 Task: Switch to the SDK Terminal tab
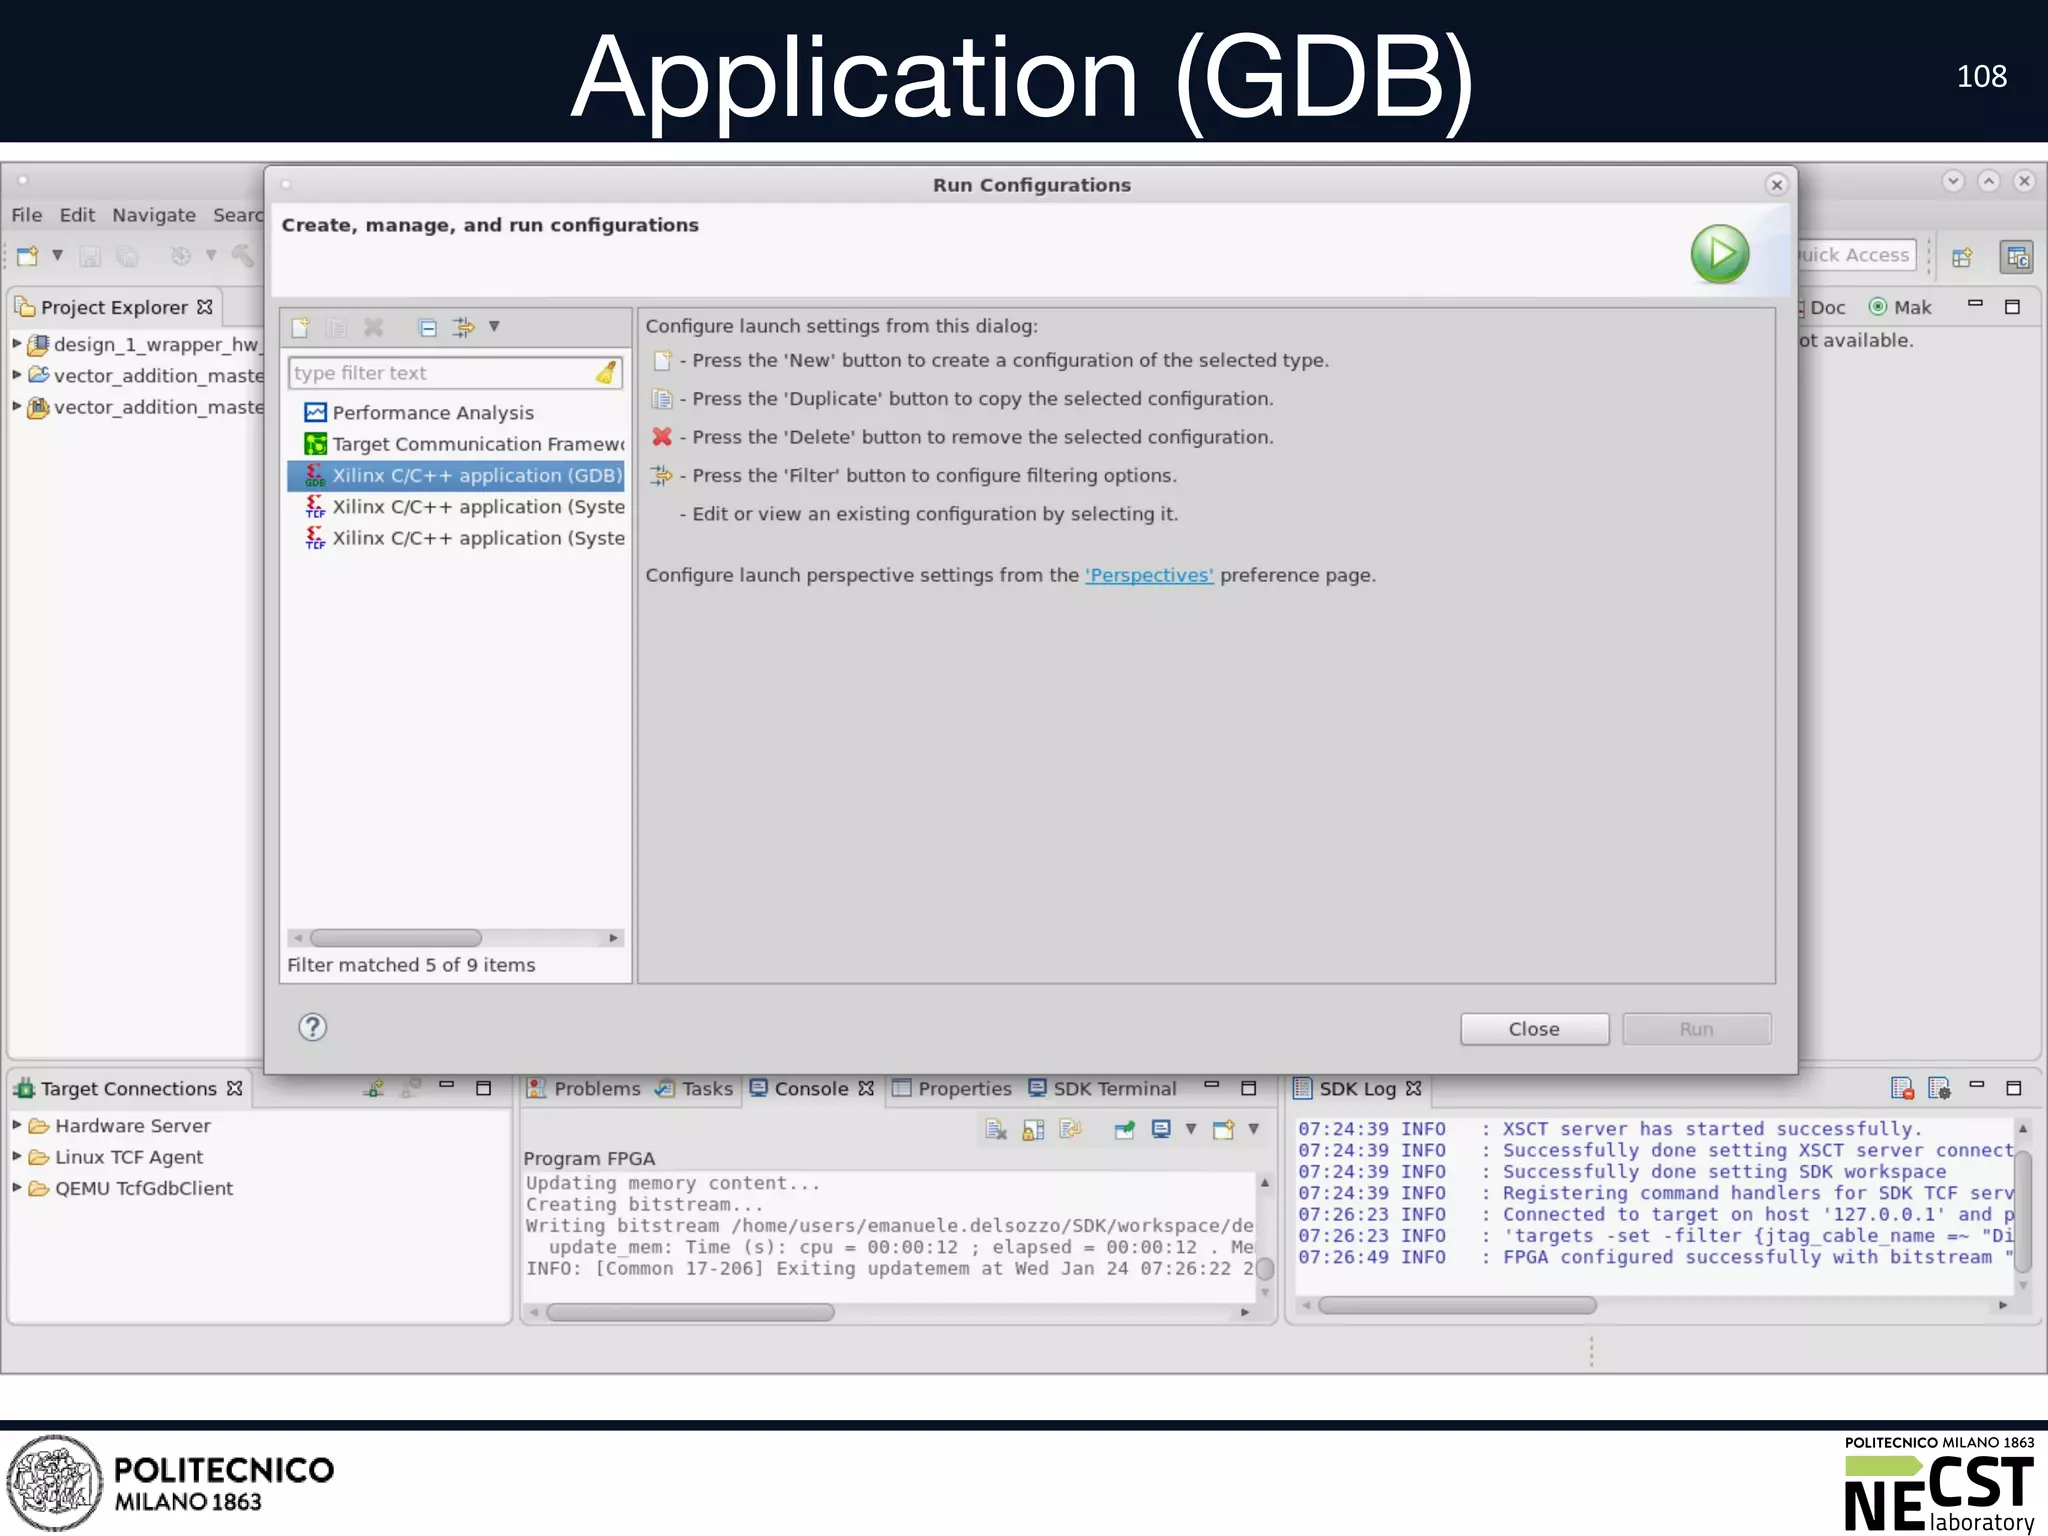pyautogui.click(x=1103, y=1088)
